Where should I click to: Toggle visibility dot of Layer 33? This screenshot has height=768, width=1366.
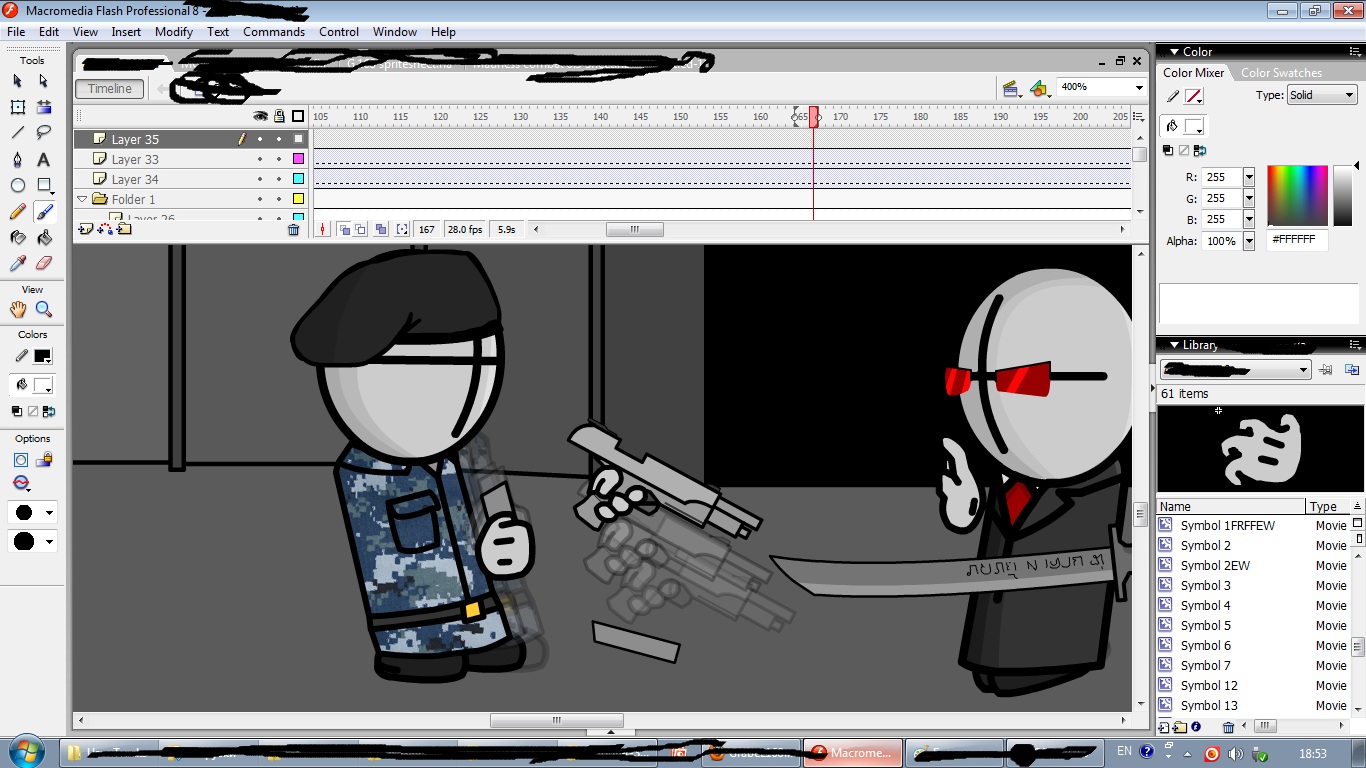point(260,159)
